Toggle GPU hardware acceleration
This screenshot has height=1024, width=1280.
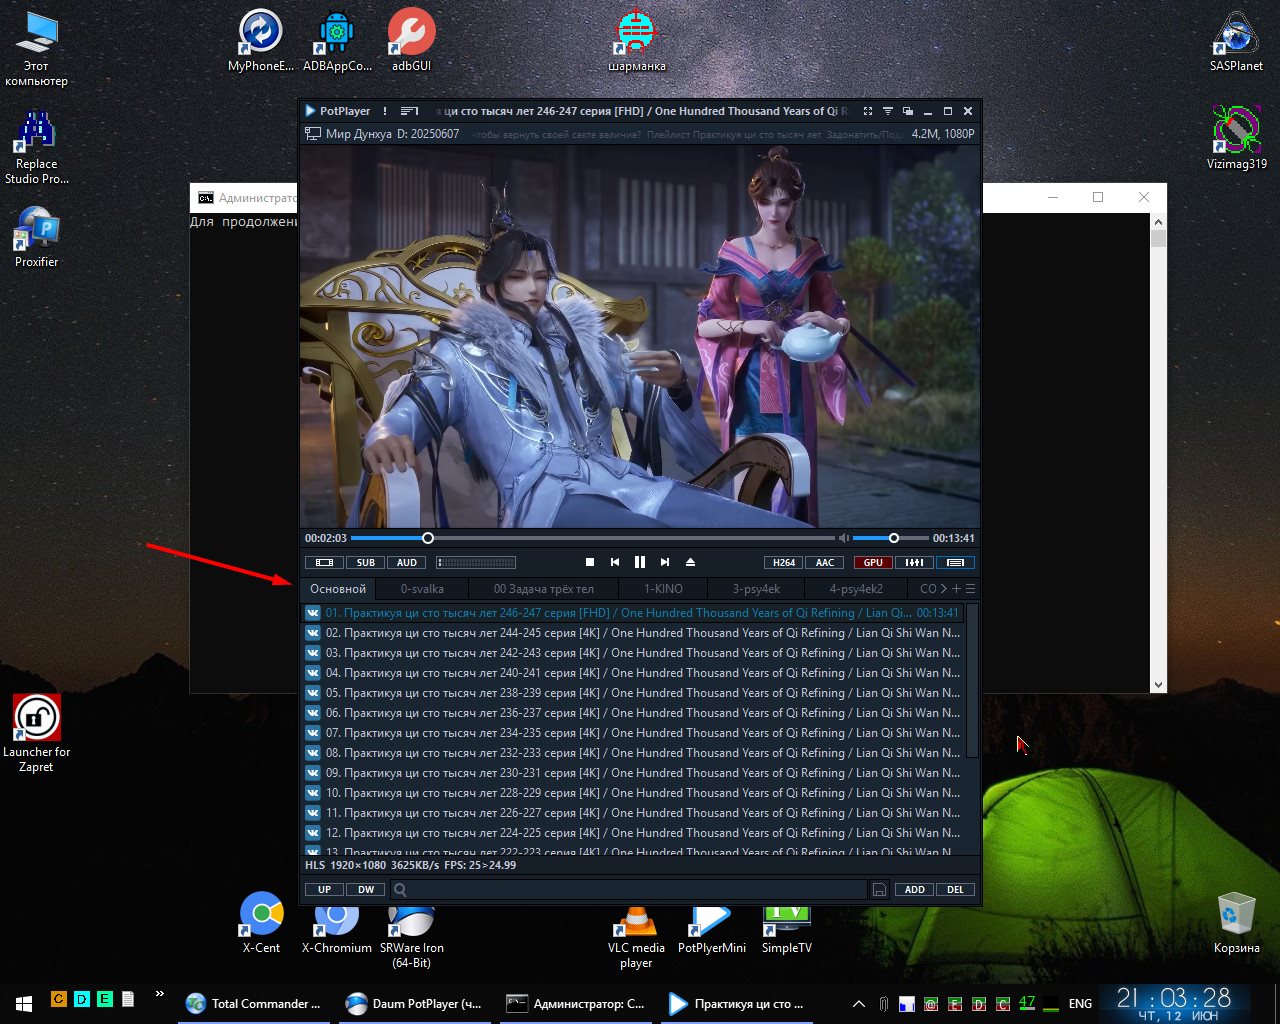click(x=873, y=562)
